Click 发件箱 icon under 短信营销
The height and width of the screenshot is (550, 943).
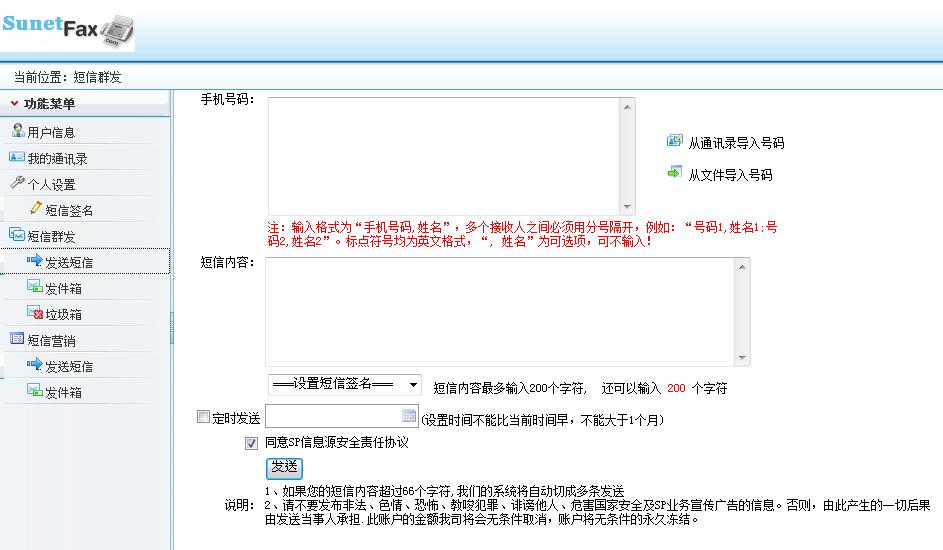click(x=35, y=390)
